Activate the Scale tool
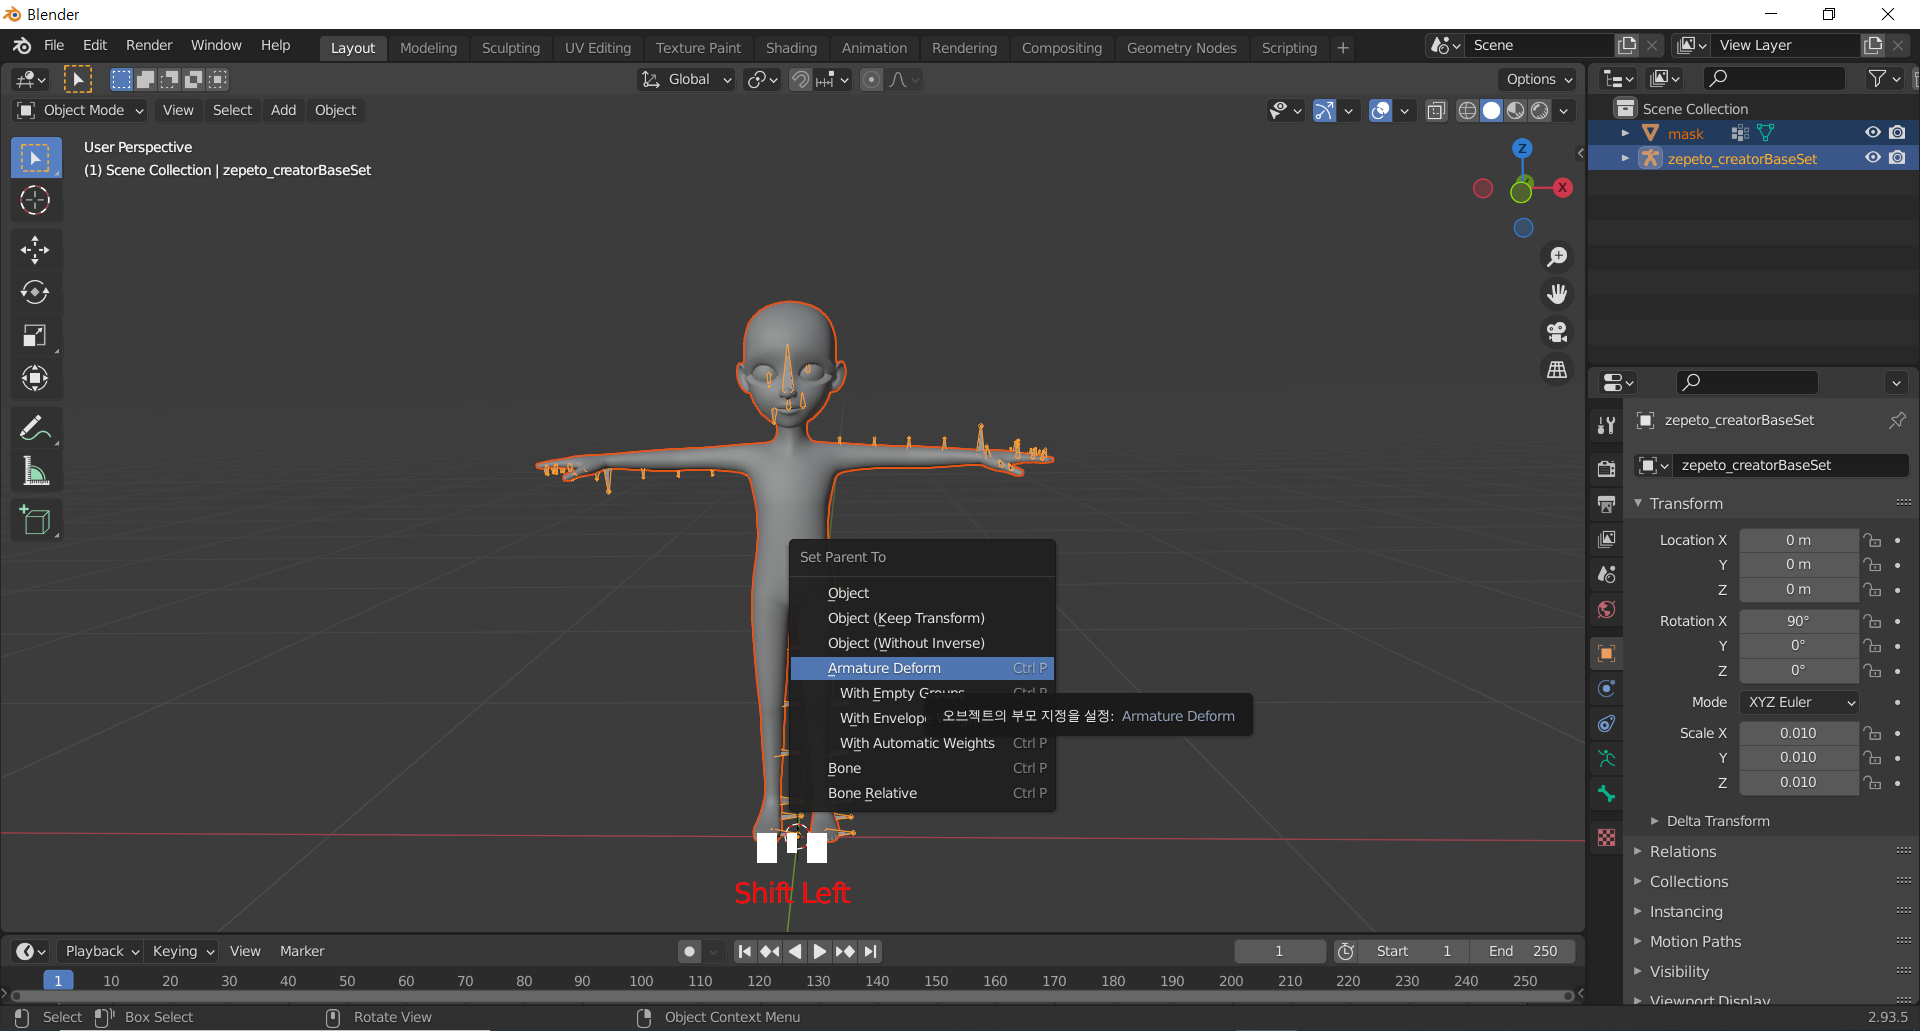Image resolution: width=1920 pixels, height=1031 pixels. click(x=35, y=335)
